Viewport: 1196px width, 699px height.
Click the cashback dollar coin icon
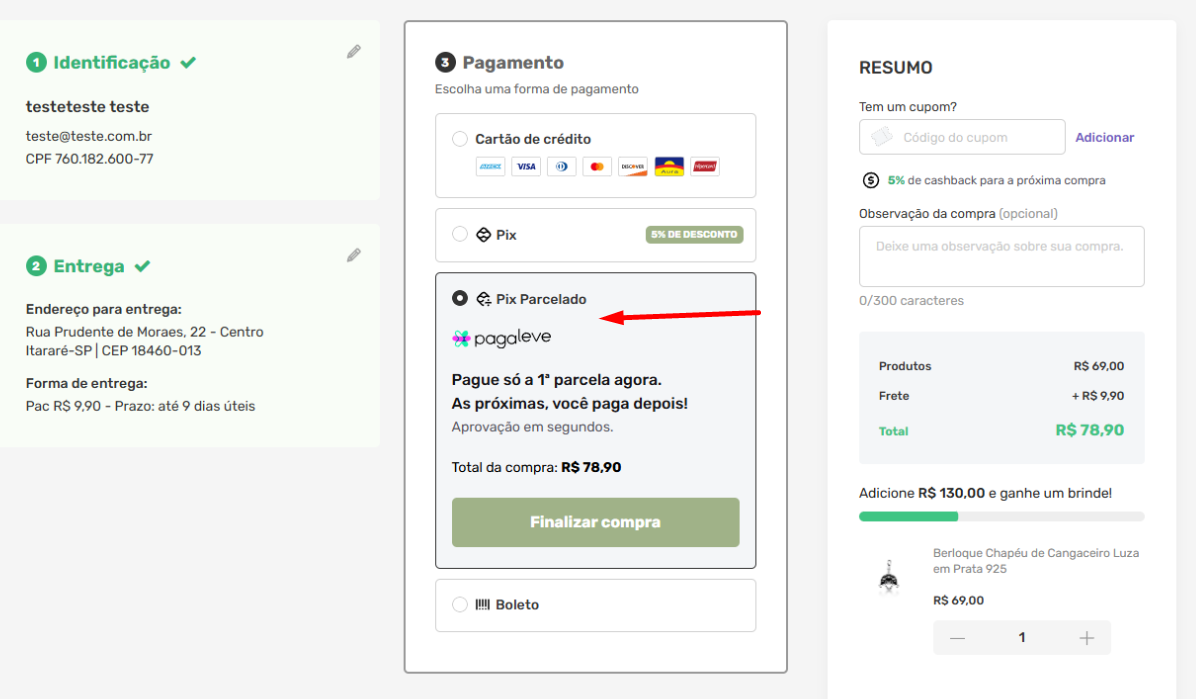point(871,181)
